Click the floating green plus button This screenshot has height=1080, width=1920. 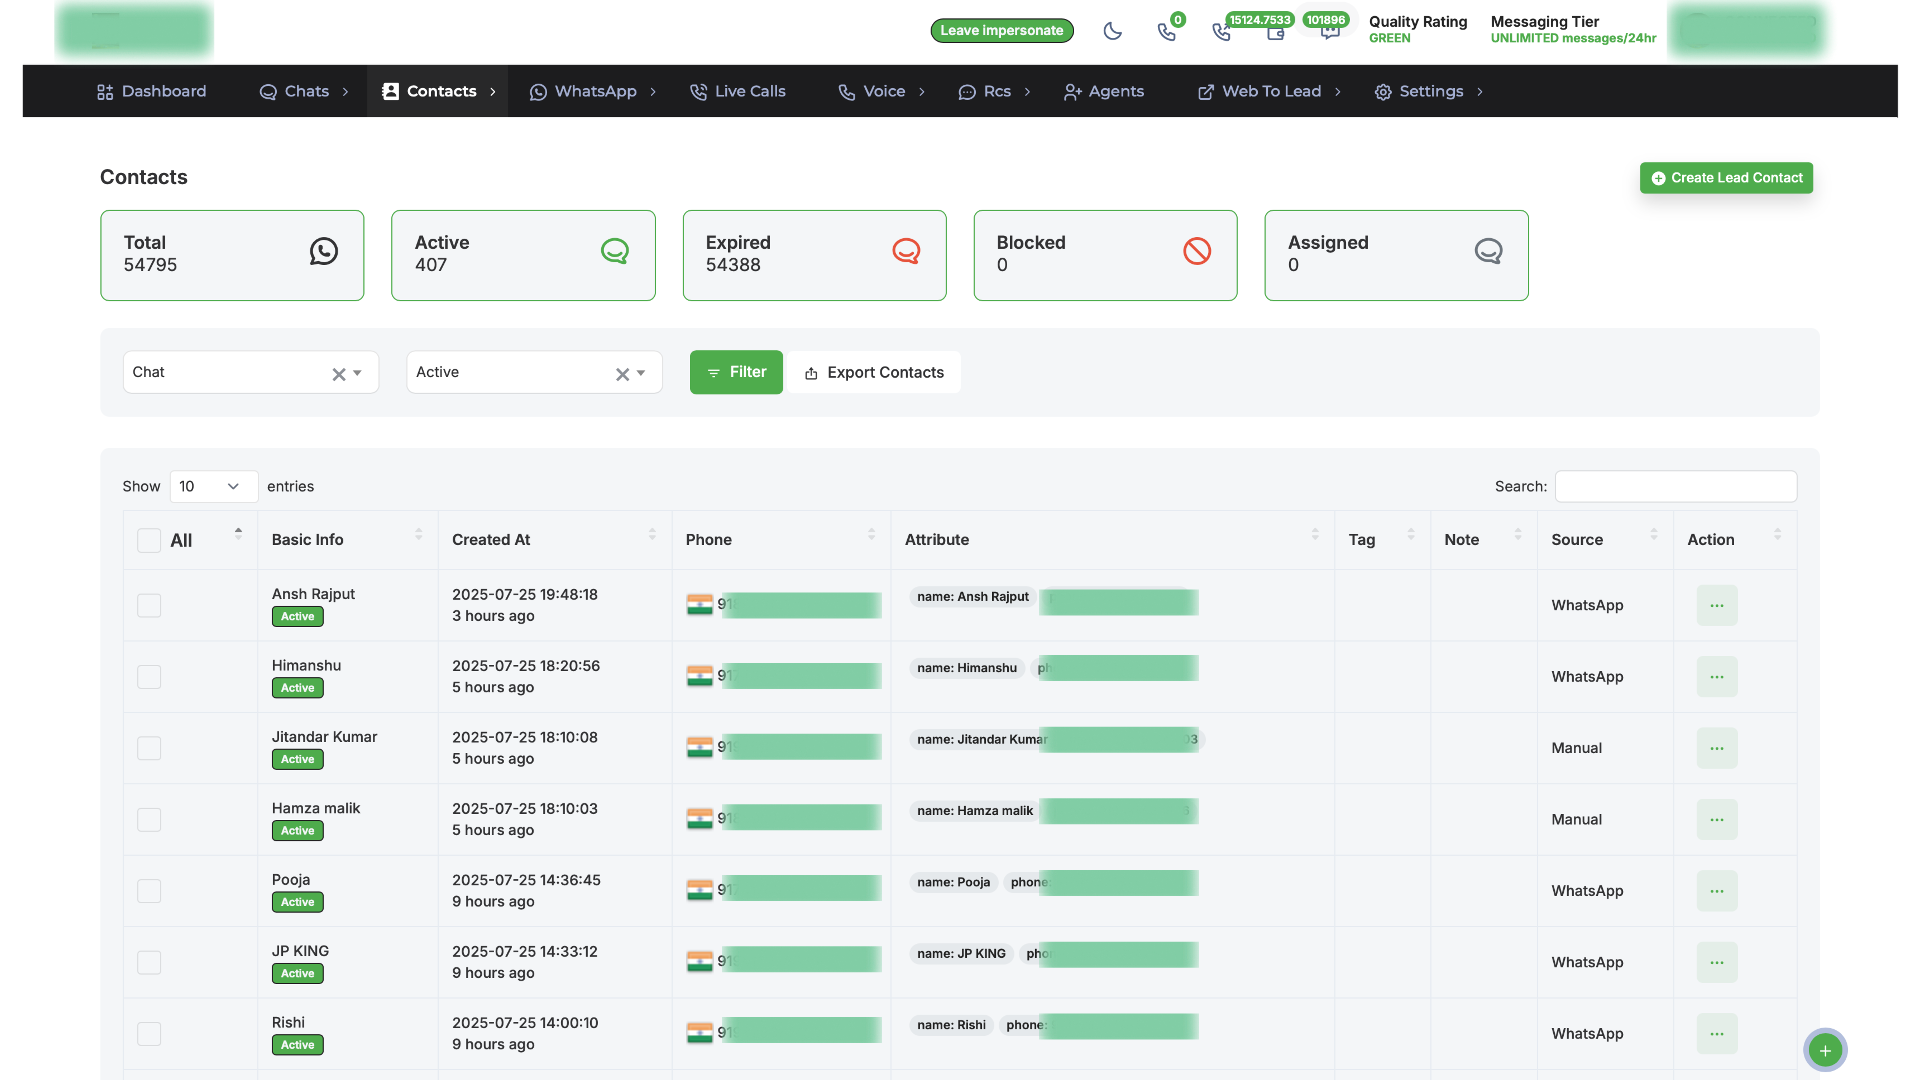pos(1825,1050)
